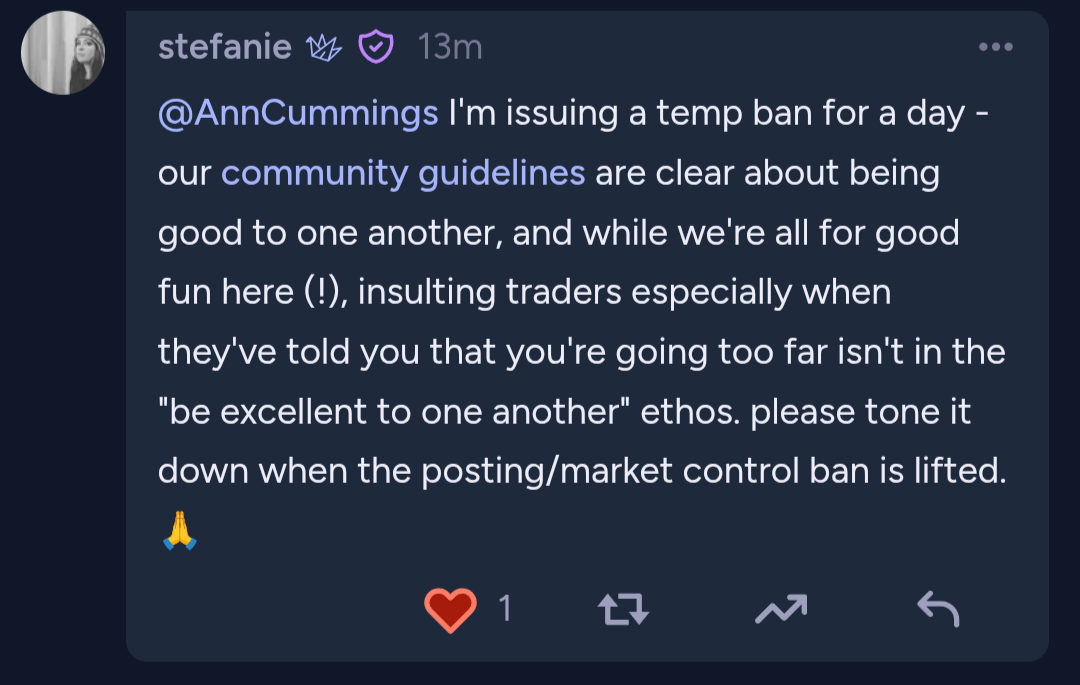Click the crown badge beside stefanie

pyautogui.click(x=325, y=47)
